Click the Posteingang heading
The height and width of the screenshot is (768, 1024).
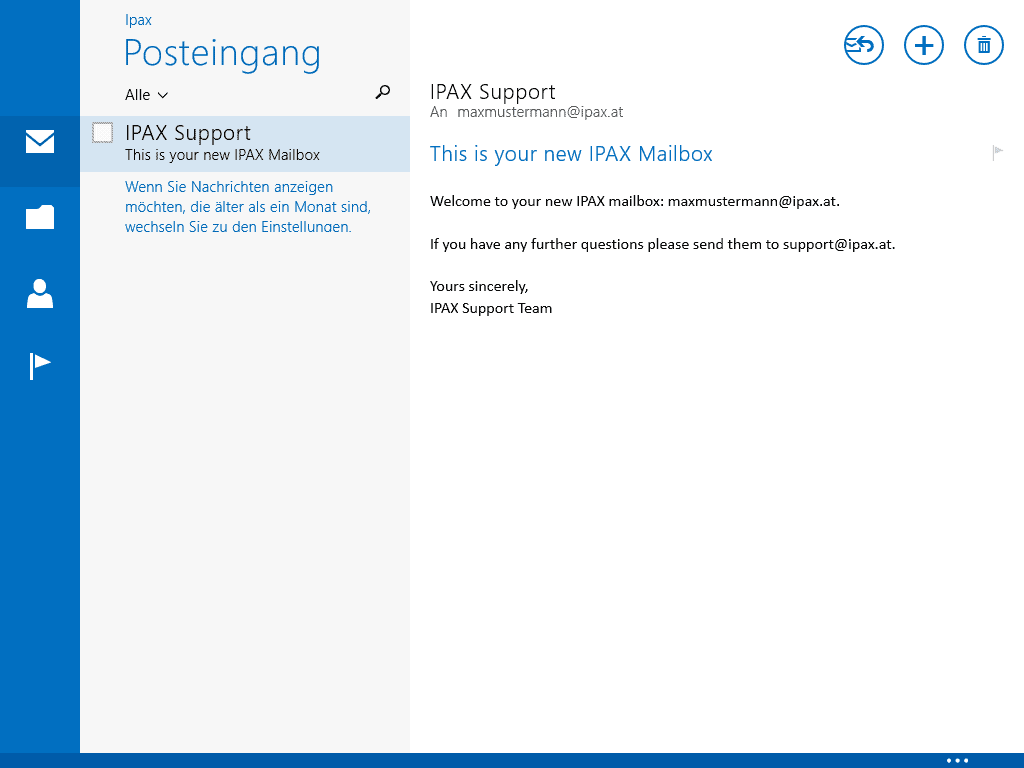[x=222, y=53]
